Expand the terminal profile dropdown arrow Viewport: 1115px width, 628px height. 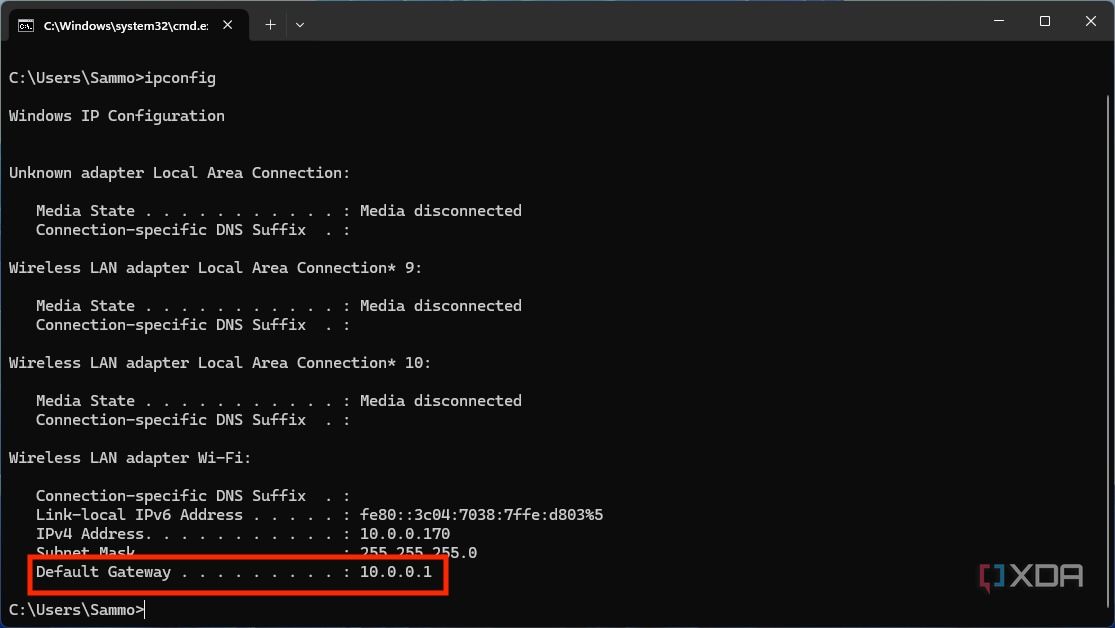299,24
